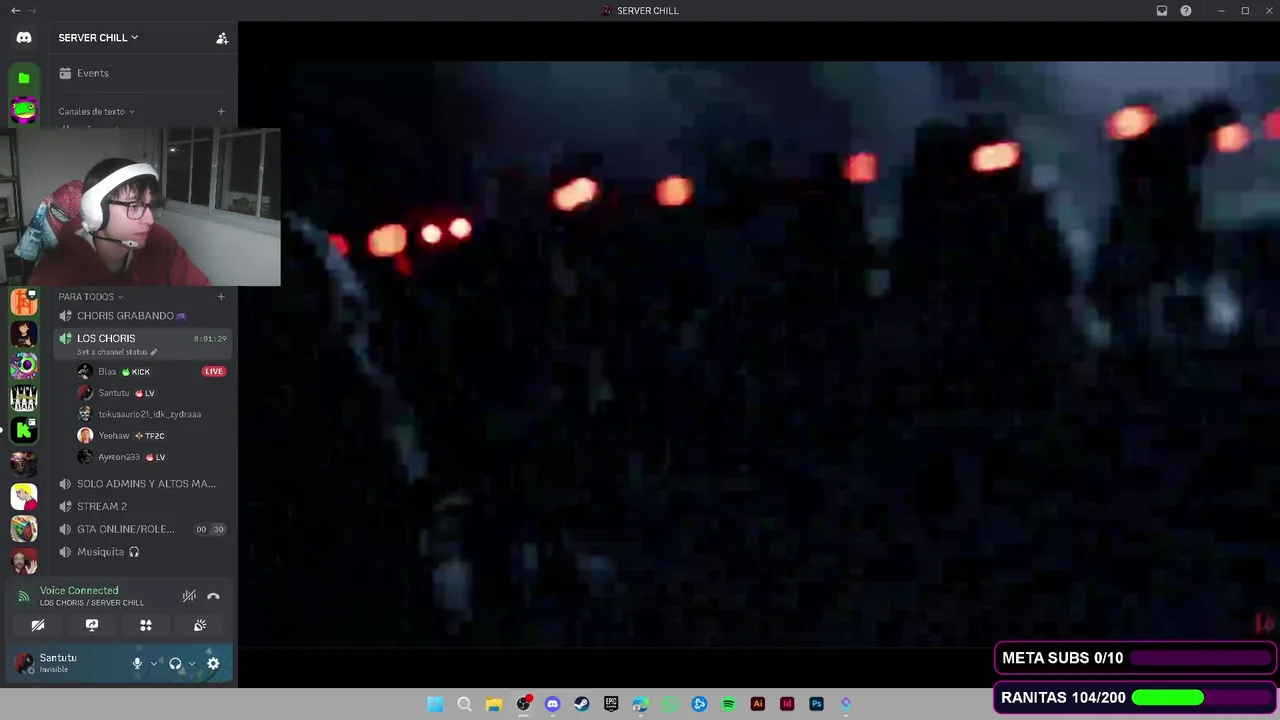
Task: Go back with the arrow in the title bar
Action: click(15, 10)
